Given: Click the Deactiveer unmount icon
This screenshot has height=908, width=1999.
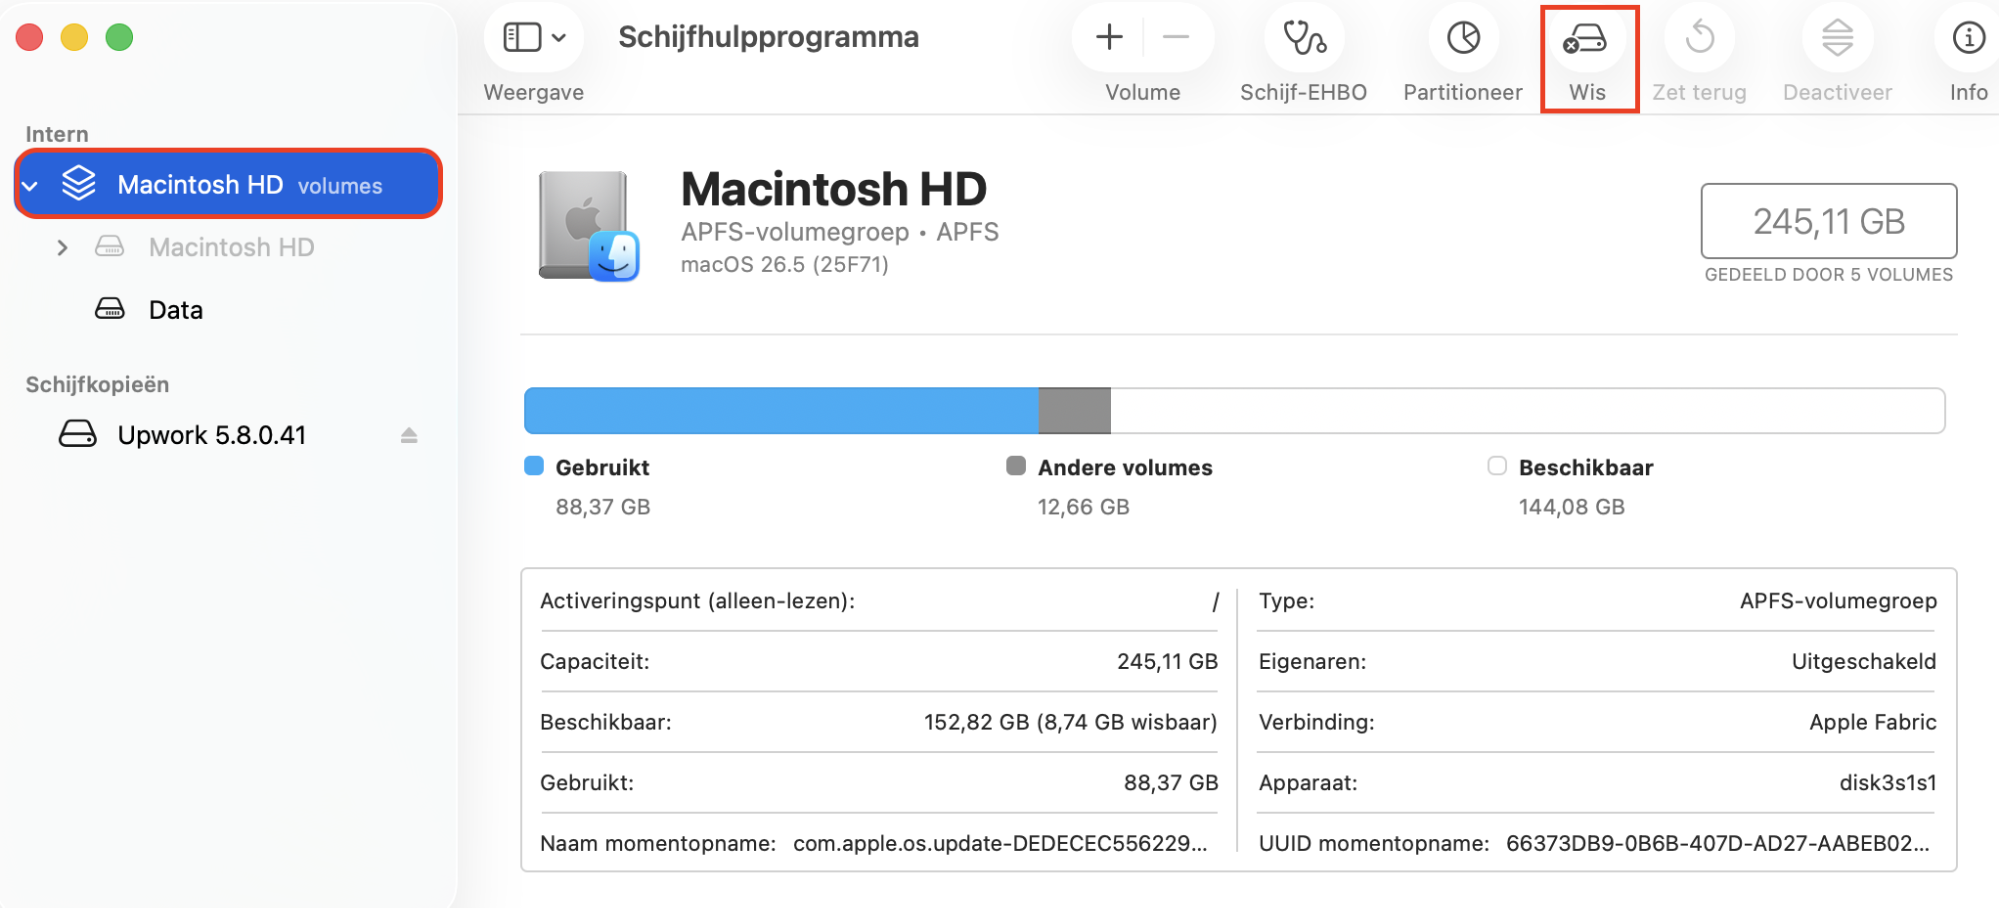Looking at the screenshot, I should (1837, 38).
